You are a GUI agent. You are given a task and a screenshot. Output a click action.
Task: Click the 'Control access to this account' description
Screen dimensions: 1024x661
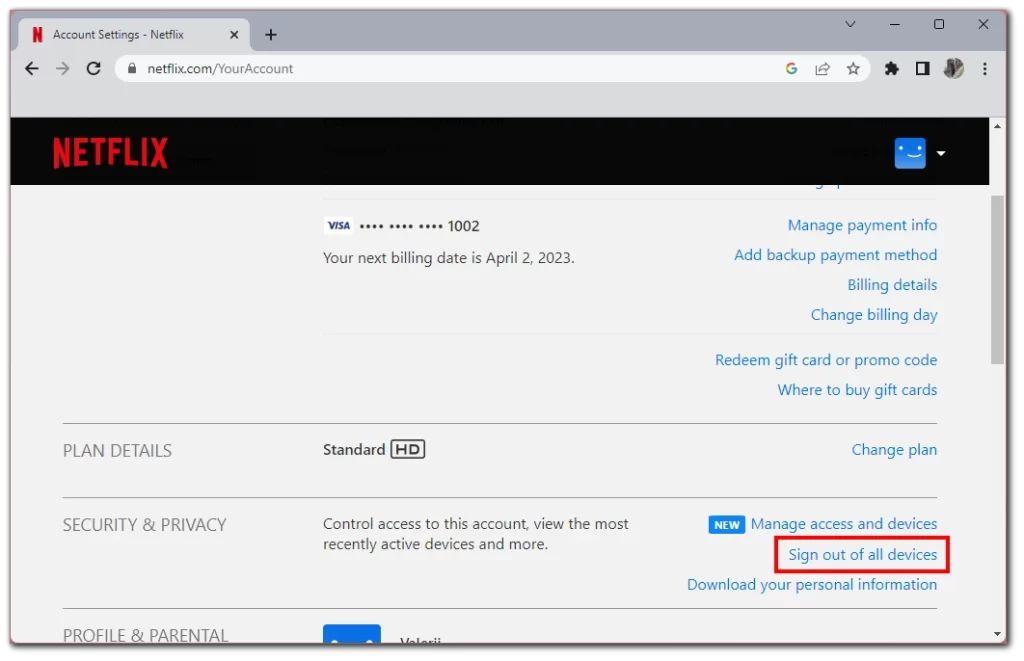coord(475,534)
